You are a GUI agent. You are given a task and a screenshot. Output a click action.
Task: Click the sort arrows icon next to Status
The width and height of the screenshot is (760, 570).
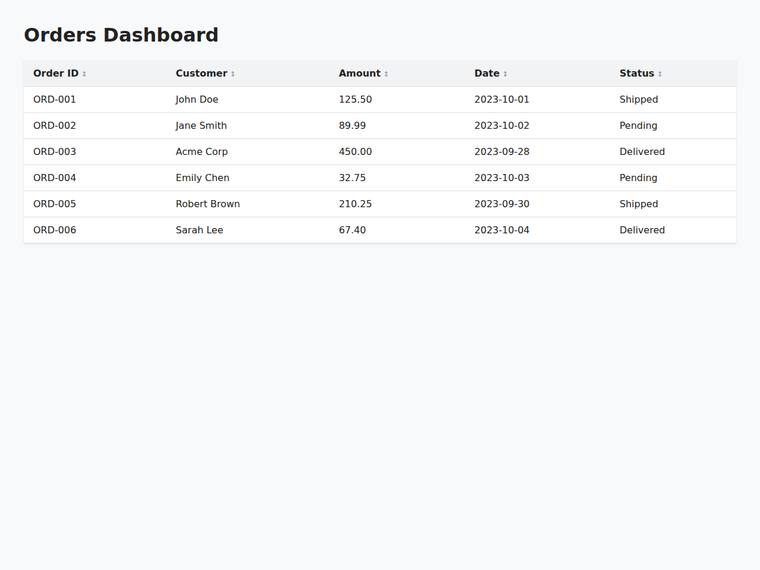[x=660, y=74]
